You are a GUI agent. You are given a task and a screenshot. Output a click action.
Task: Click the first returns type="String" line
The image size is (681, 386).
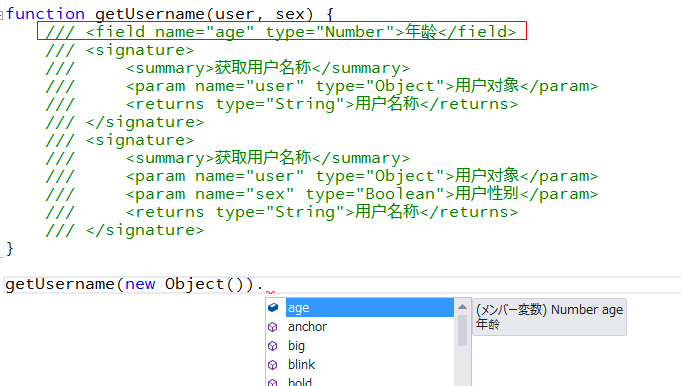coord(281,104)
